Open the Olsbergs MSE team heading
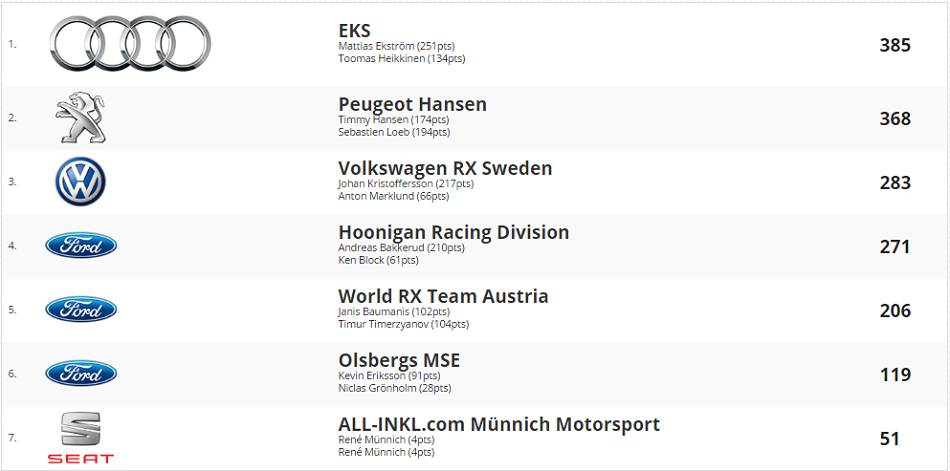This screenshot has height=471, width=950. pos(399,360)
